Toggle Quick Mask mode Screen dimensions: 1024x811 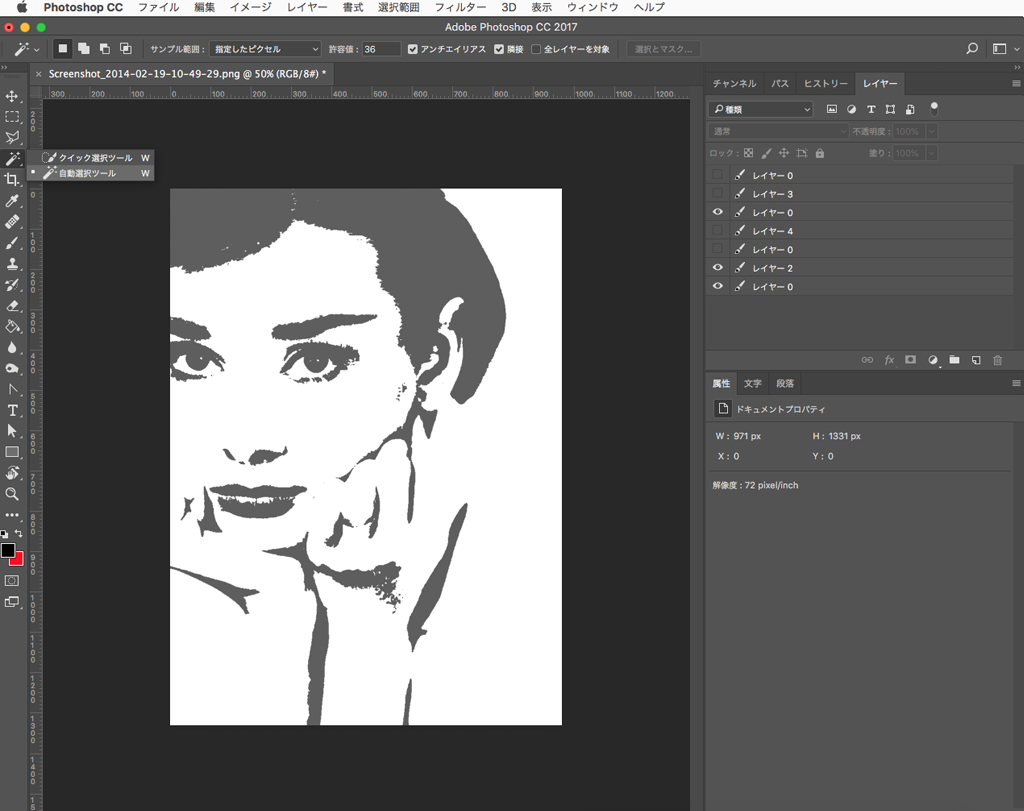click(x=12, y=580)
